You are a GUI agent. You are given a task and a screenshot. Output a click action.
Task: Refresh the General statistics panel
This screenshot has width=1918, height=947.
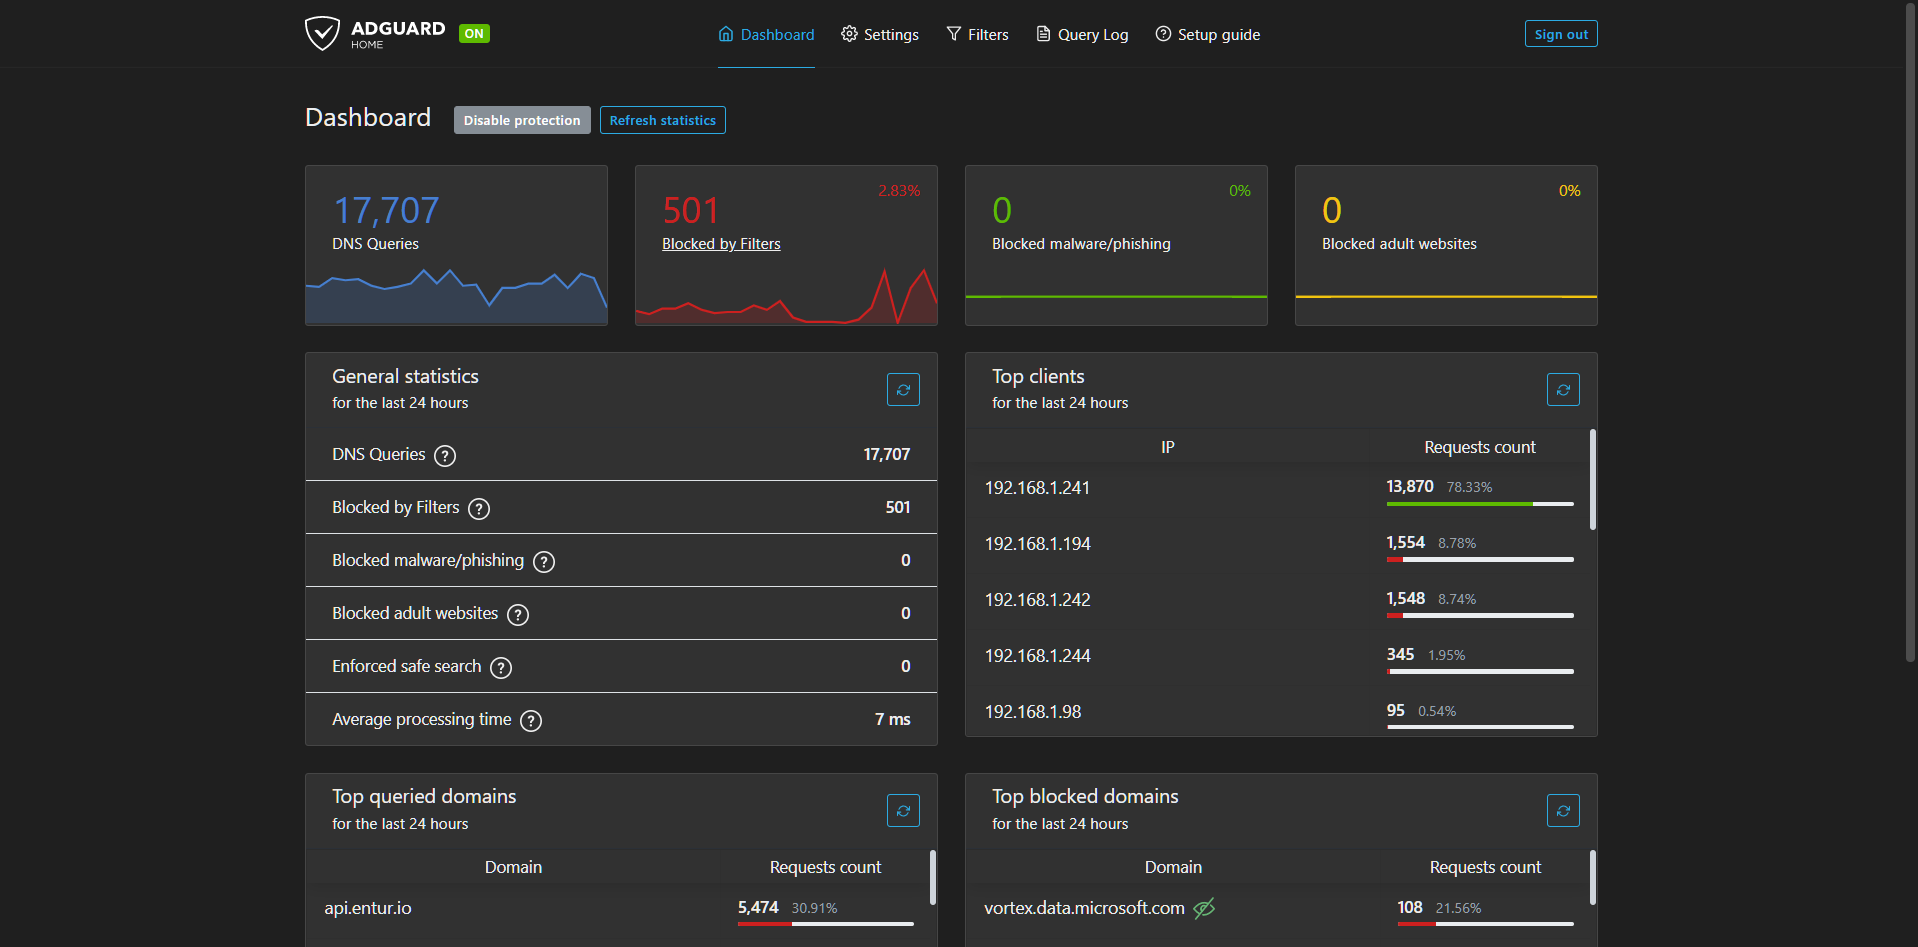(902, 390)
